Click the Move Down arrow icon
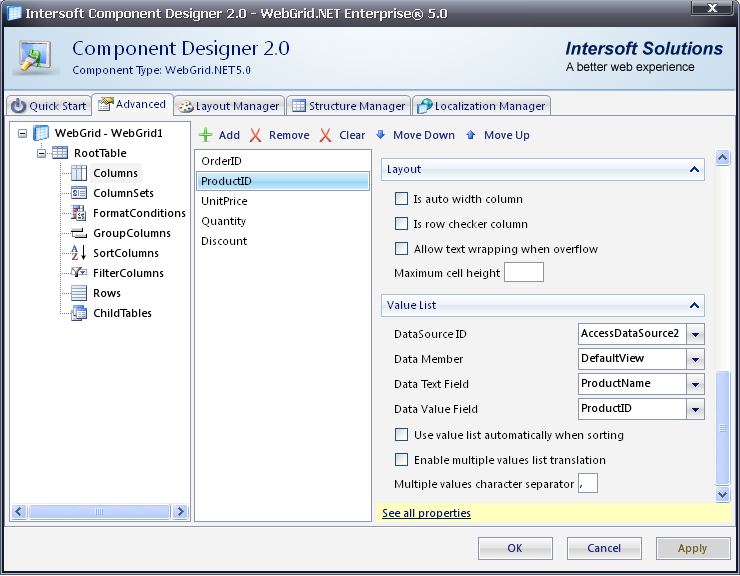 click(380, 135)
